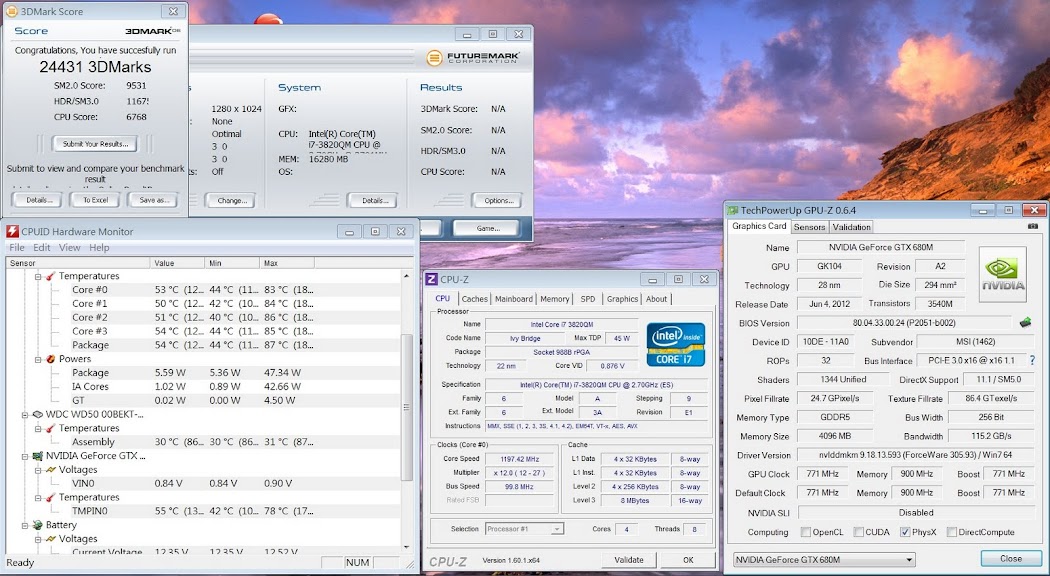Open the Processor #1 selection dropdown
This screenshot has width=1050, height=576.
coord(556,529)
